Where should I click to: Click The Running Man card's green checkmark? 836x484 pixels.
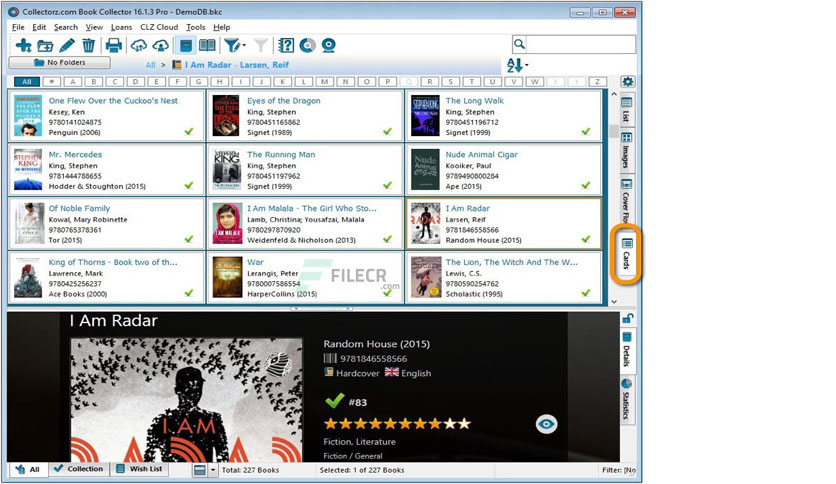click(x=387, y=185)
